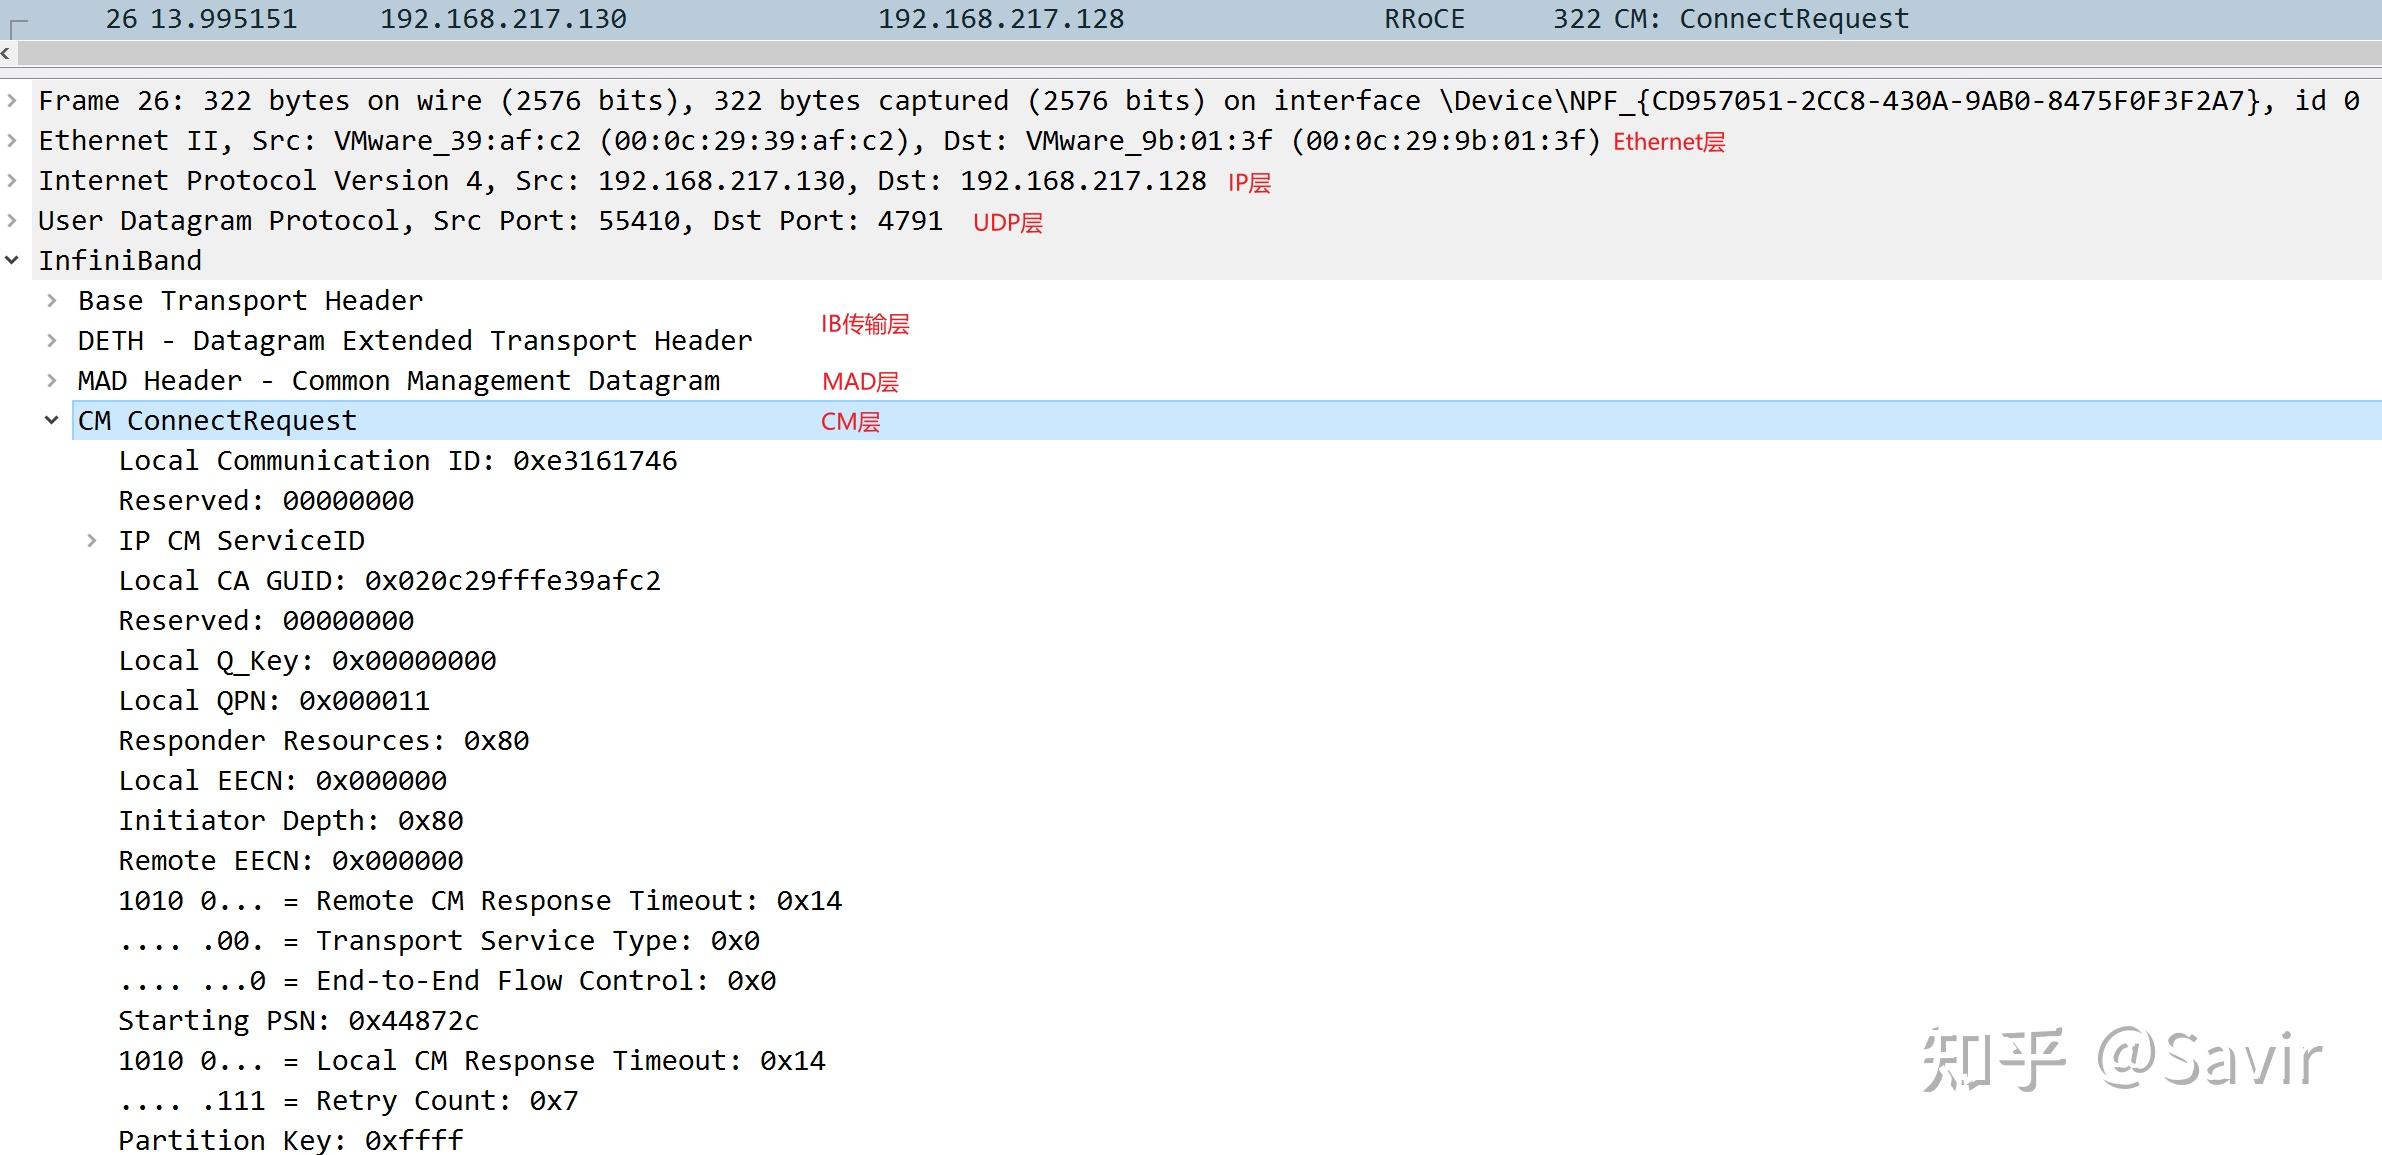The image size is (2382, 1155).
Task: Expand Internet Protocol Version 4 details
Action: [12, 180]
